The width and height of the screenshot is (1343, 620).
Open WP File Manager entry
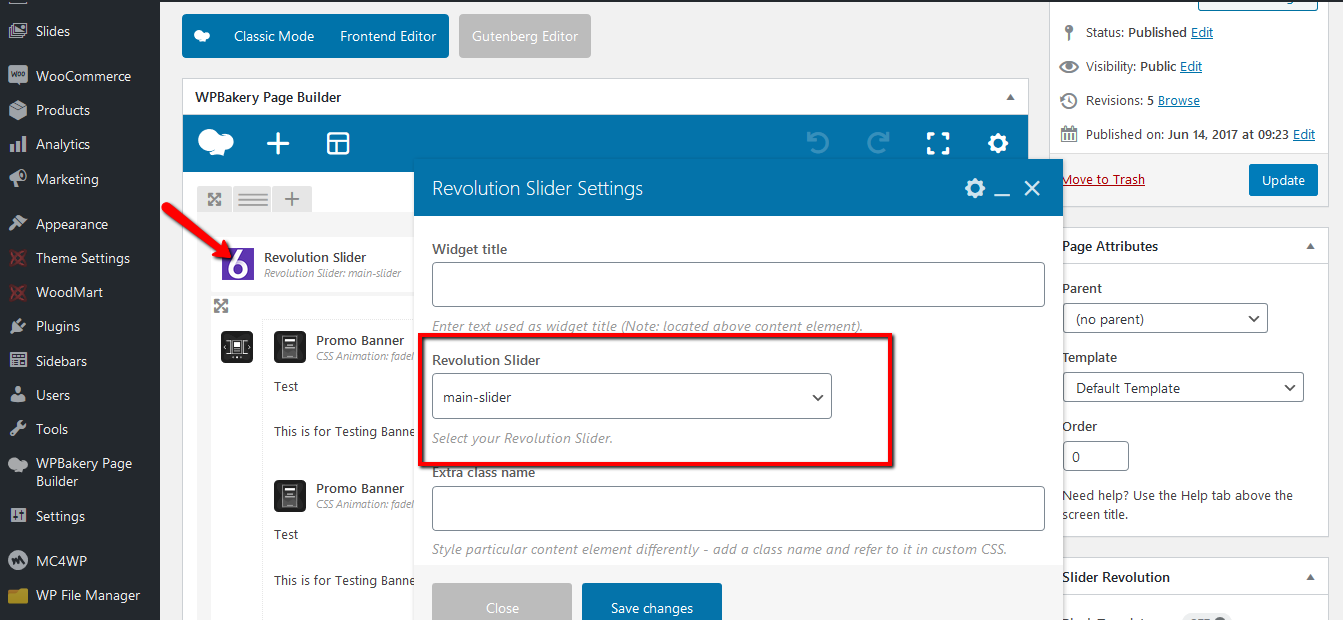(88, 595)
